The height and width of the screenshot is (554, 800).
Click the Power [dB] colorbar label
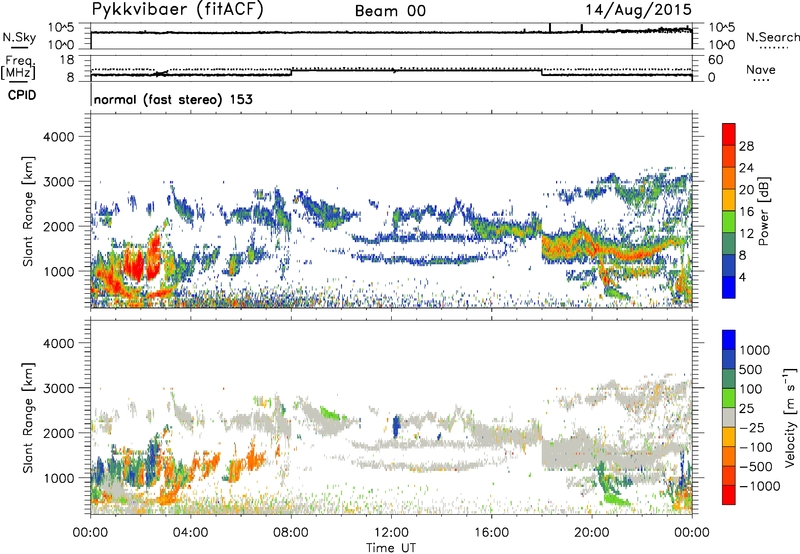[x=763, y=211]
